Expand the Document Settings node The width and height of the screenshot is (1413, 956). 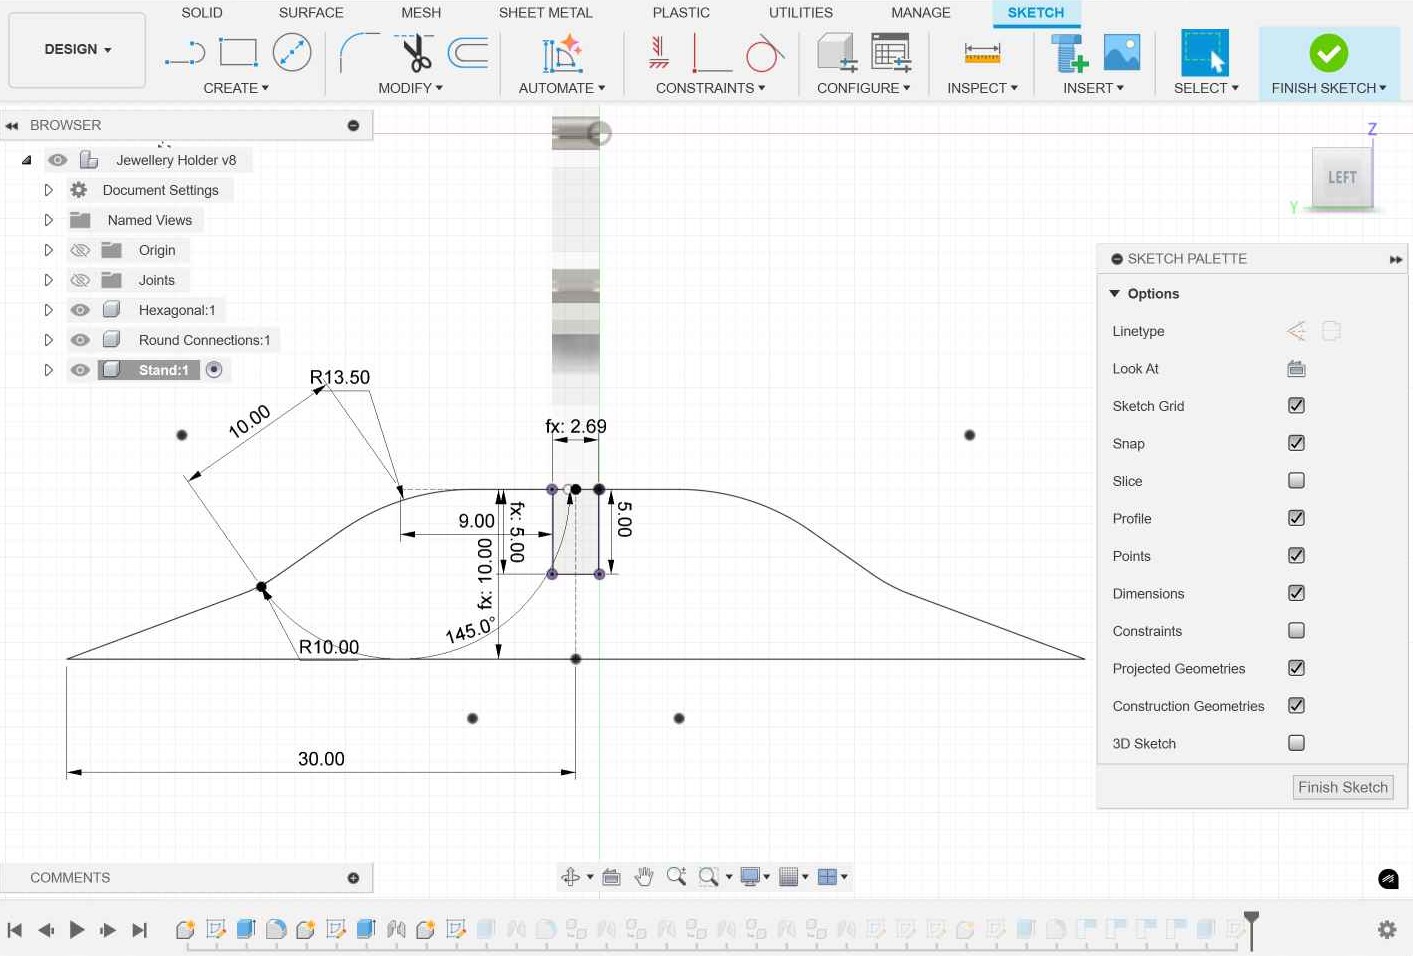pyautogui.click(x=48, y=190)
